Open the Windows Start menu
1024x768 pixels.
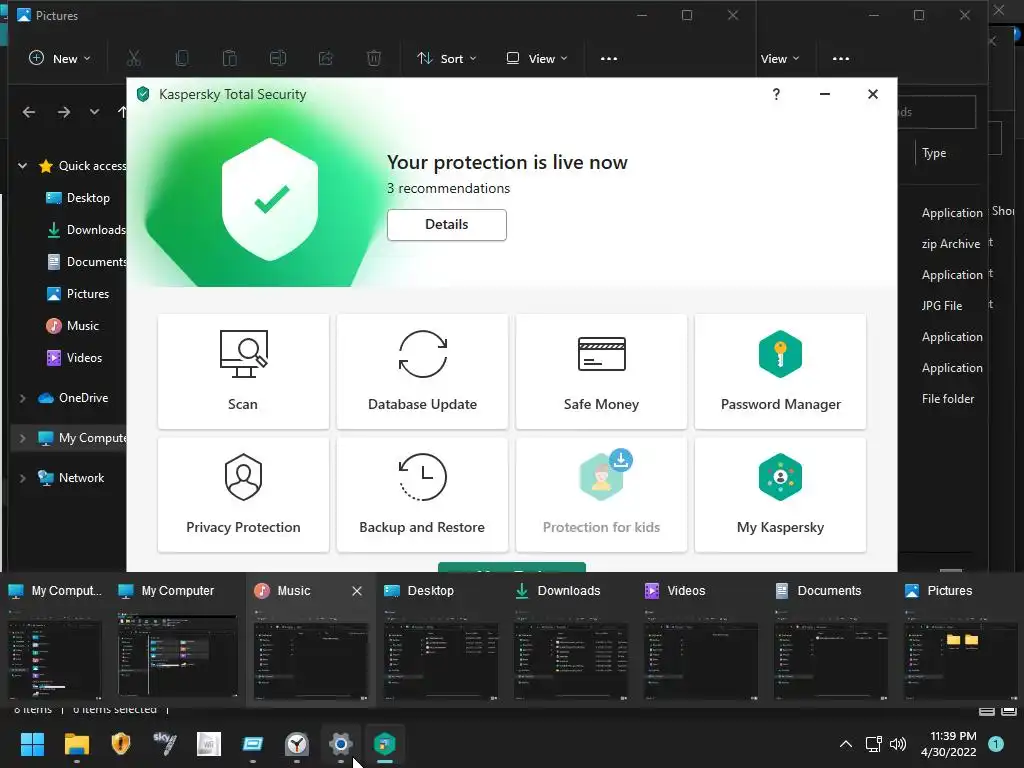tap(32, 744)
